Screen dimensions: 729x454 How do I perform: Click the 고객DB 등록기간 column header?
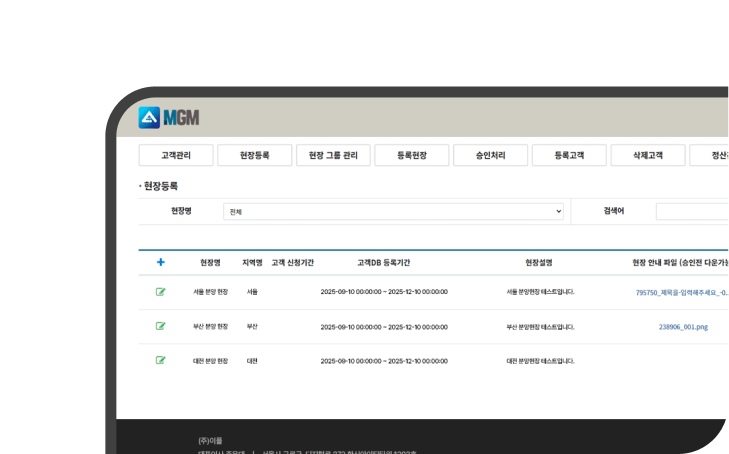[383, 262]
